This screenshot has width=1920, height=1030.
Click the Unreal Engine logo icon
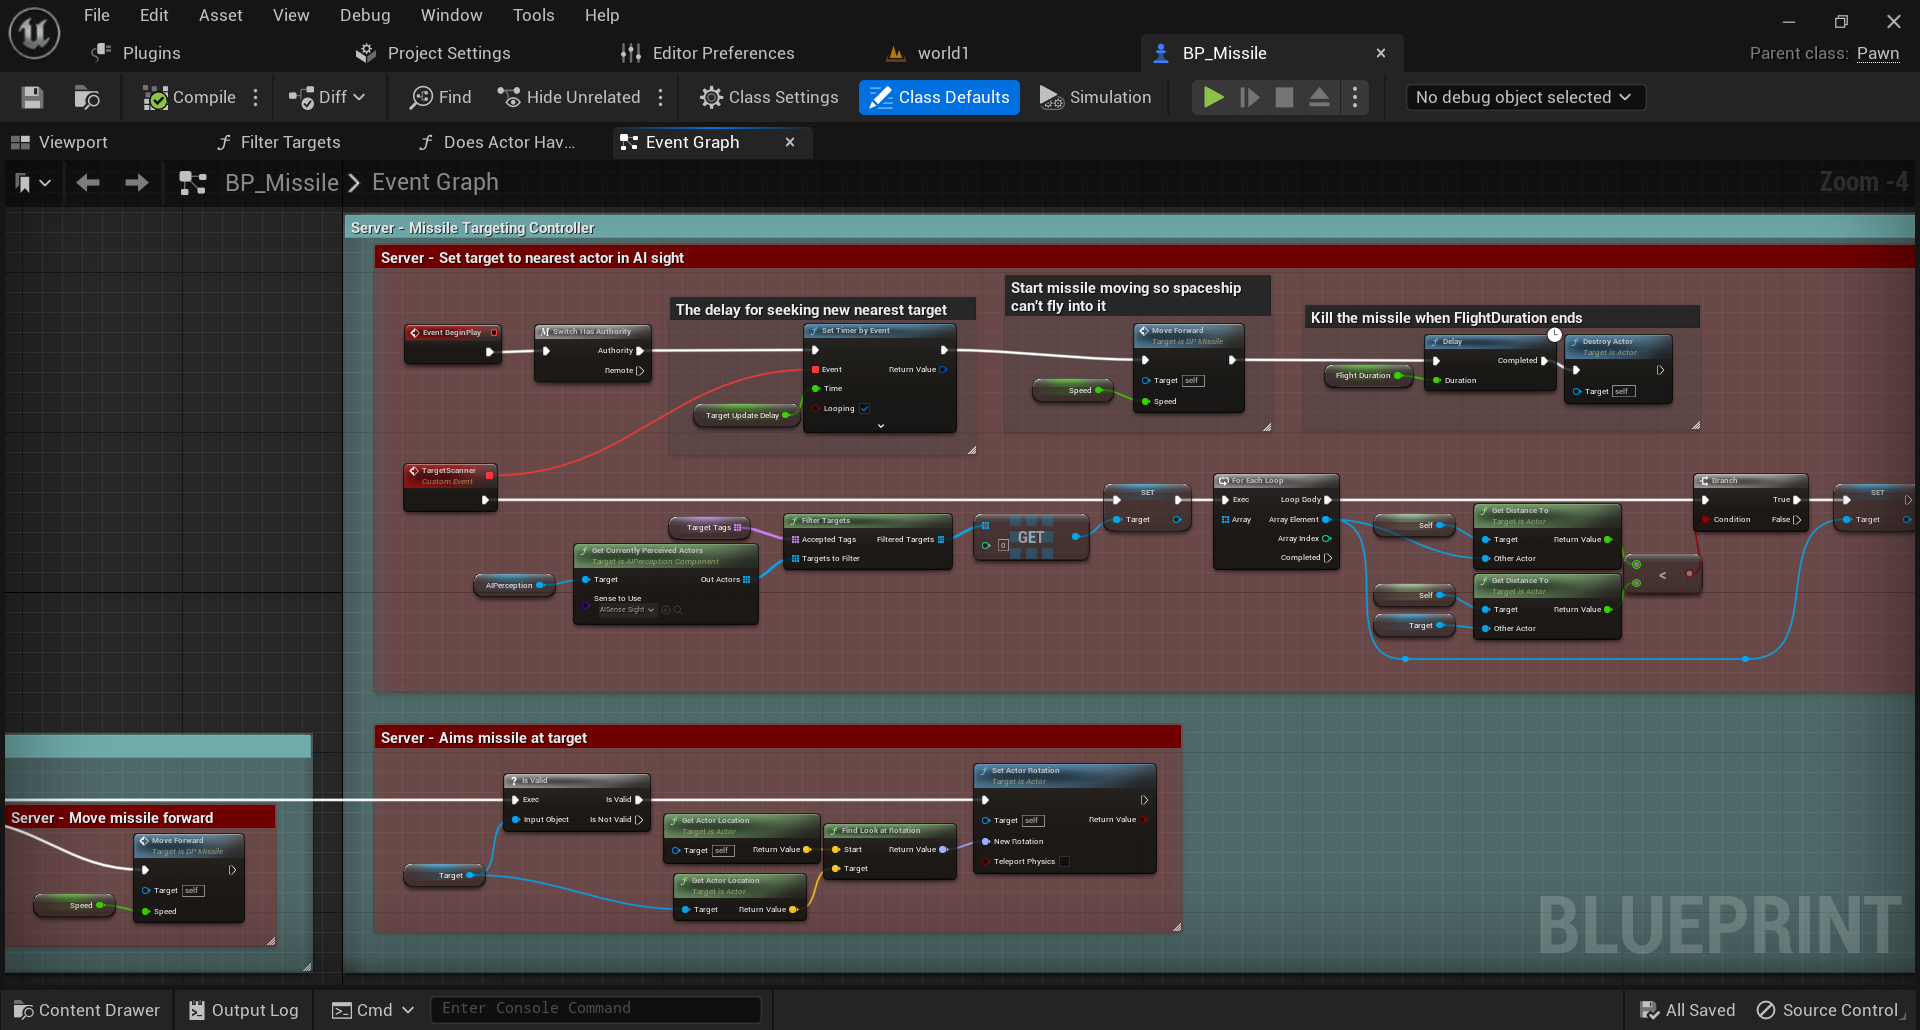(34, 33)
